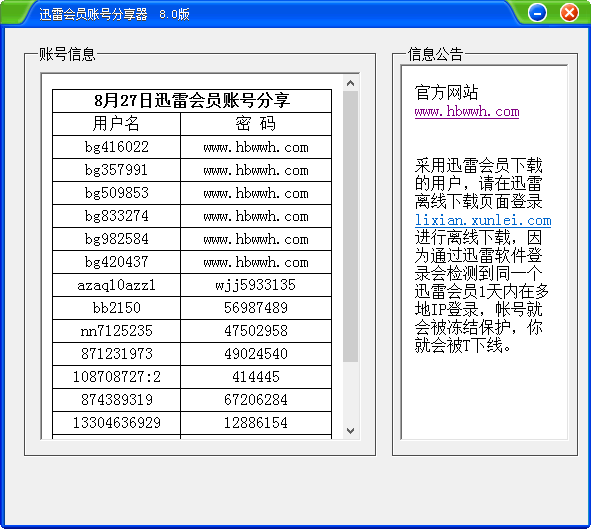
Task: Close the window with red X button
Action: click(570, 13)
